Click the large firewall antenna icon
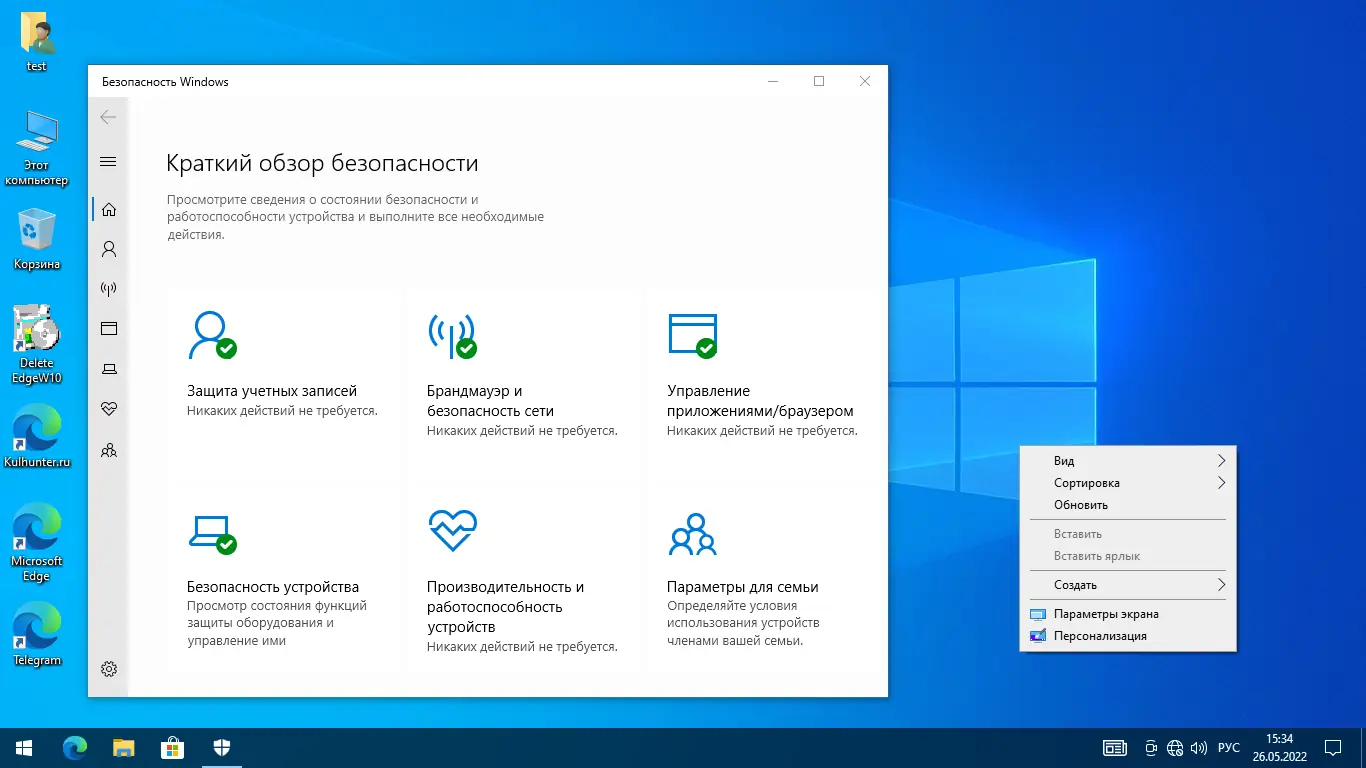Image resolution: width=1366 pixels, height=768 pixels. (452, 335)
